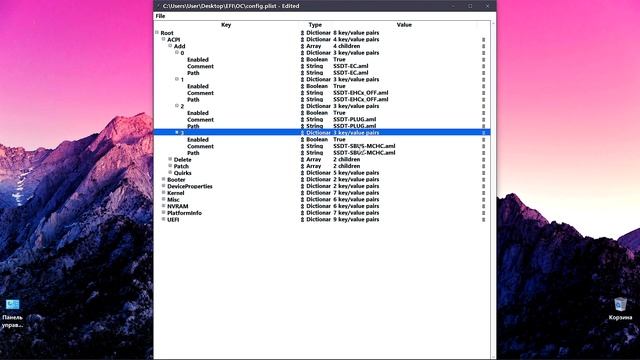Expand the Booter node

coord(163,179)
